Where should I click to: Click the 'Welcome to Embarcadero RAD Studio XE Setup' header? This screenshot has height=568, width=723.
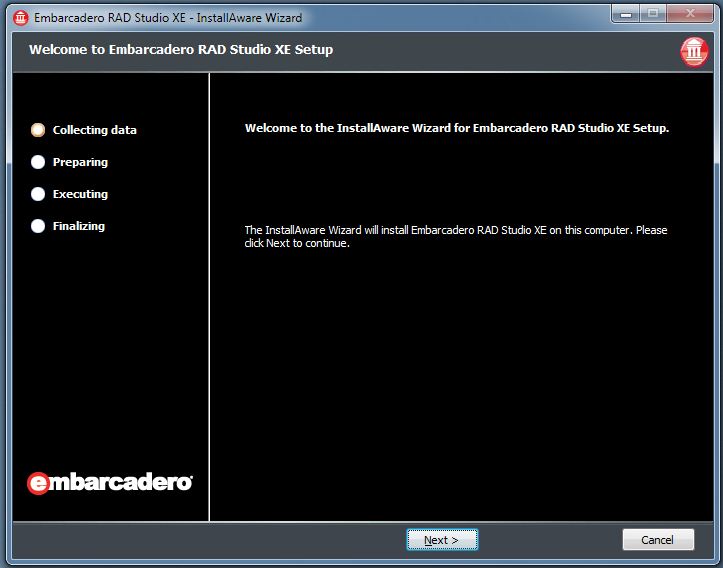click(181, 49)
